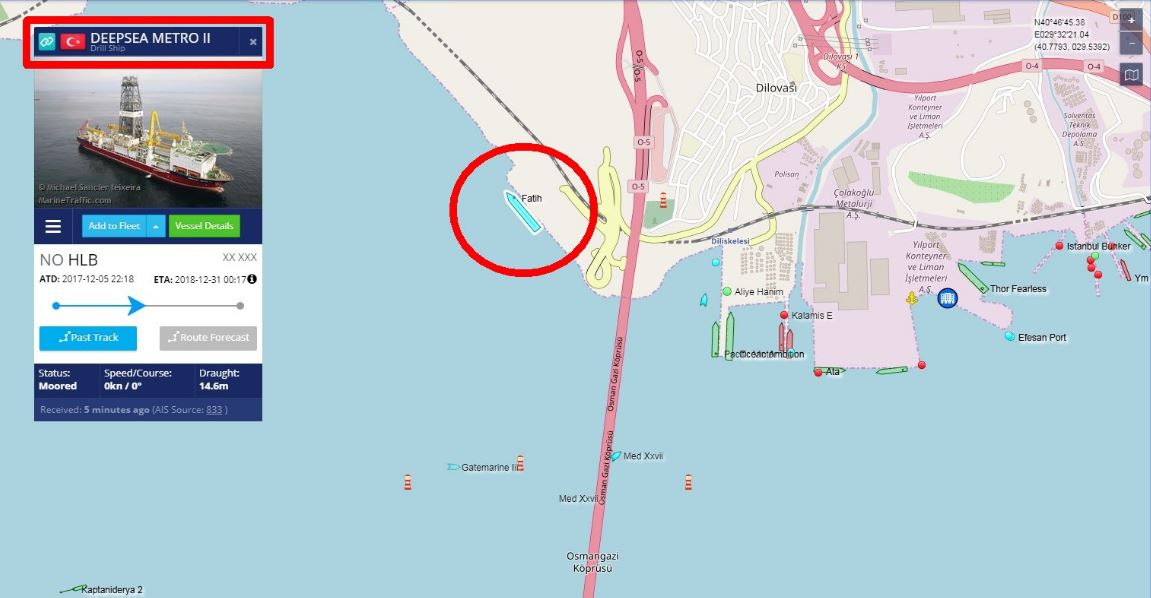Open AIS Source 833 link

214,409
